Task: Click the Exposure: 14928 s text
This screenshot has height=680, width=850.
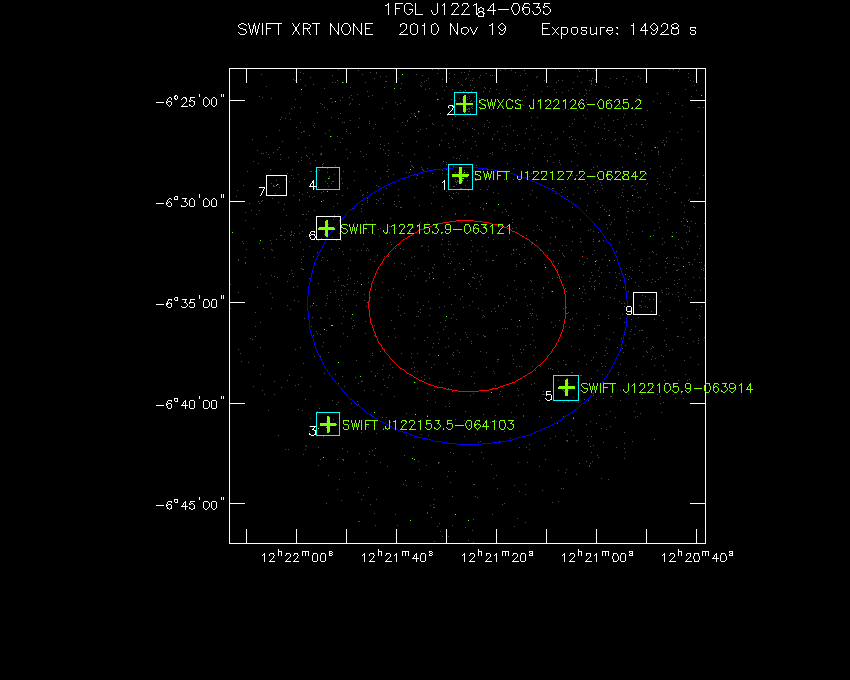Action: click(x=619, y=29)
